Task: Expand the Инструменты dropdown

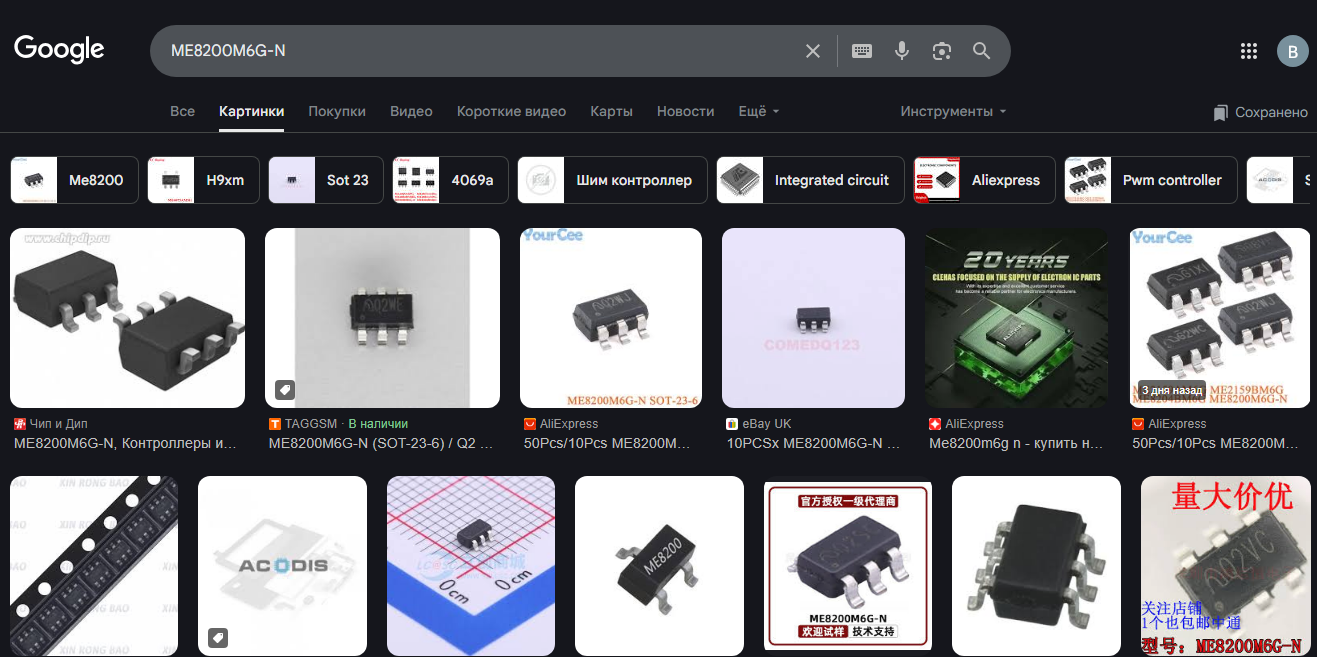Action: tap(953, 111)
